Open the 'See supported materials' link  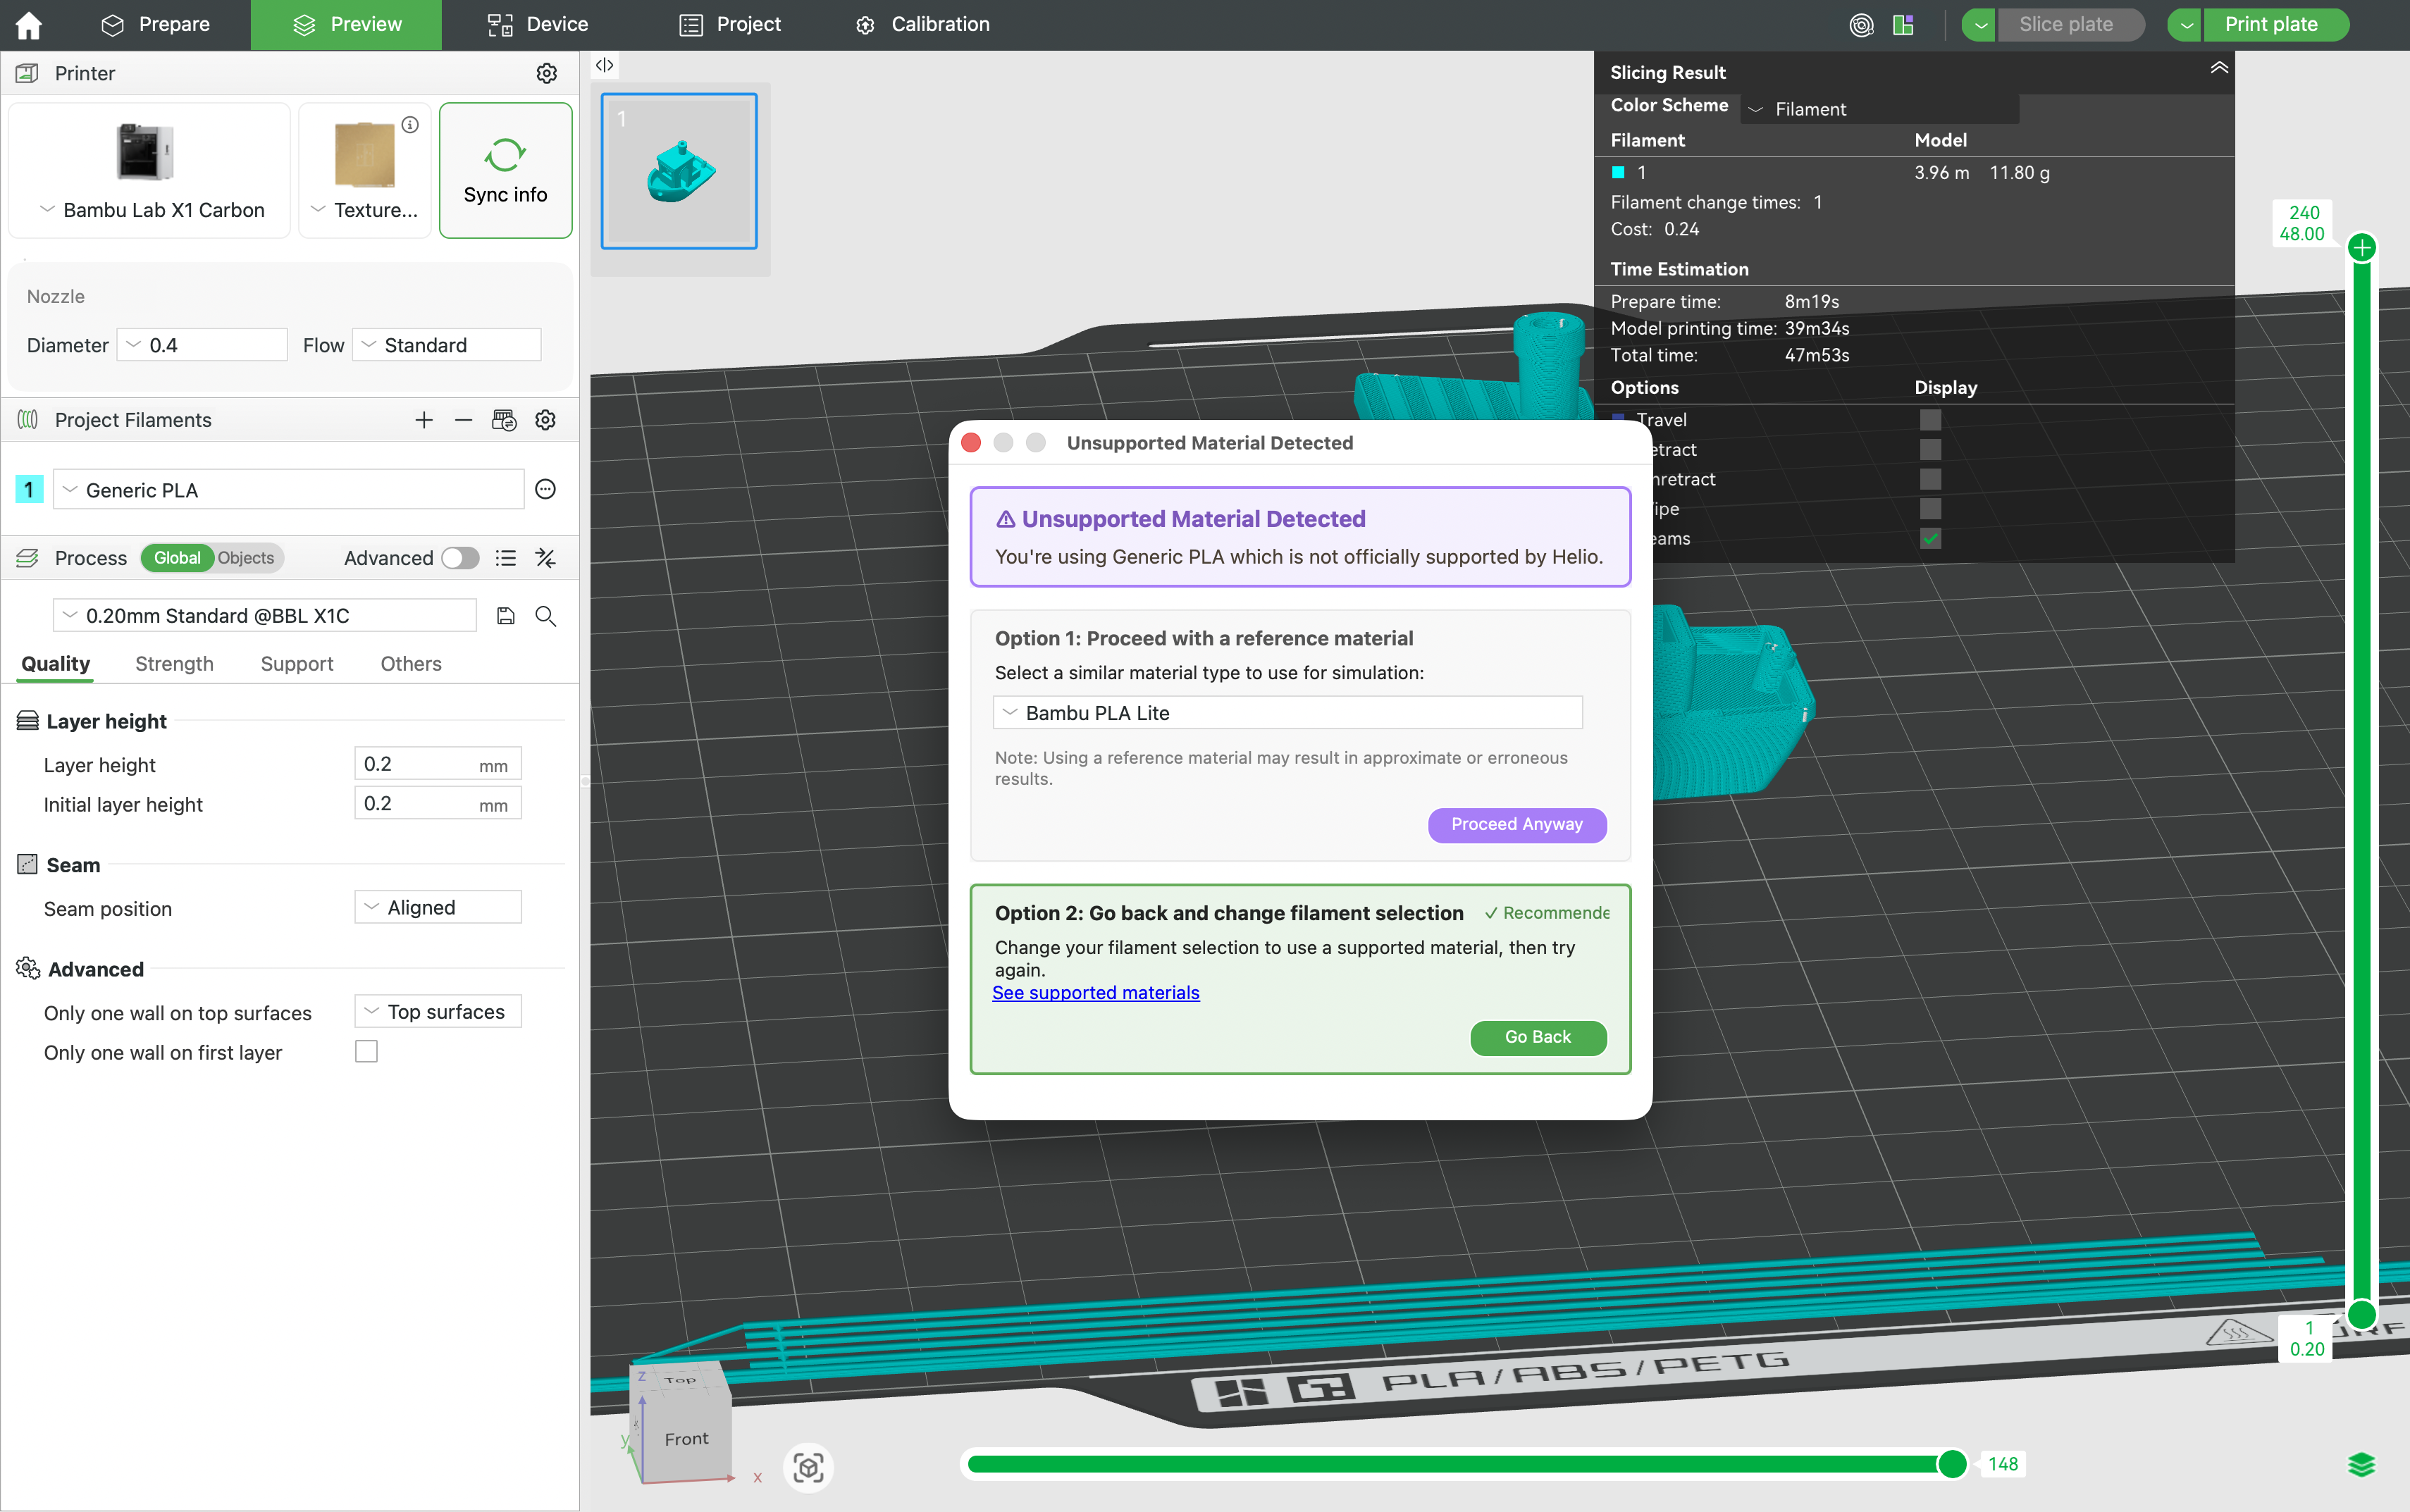(1095, 992)
